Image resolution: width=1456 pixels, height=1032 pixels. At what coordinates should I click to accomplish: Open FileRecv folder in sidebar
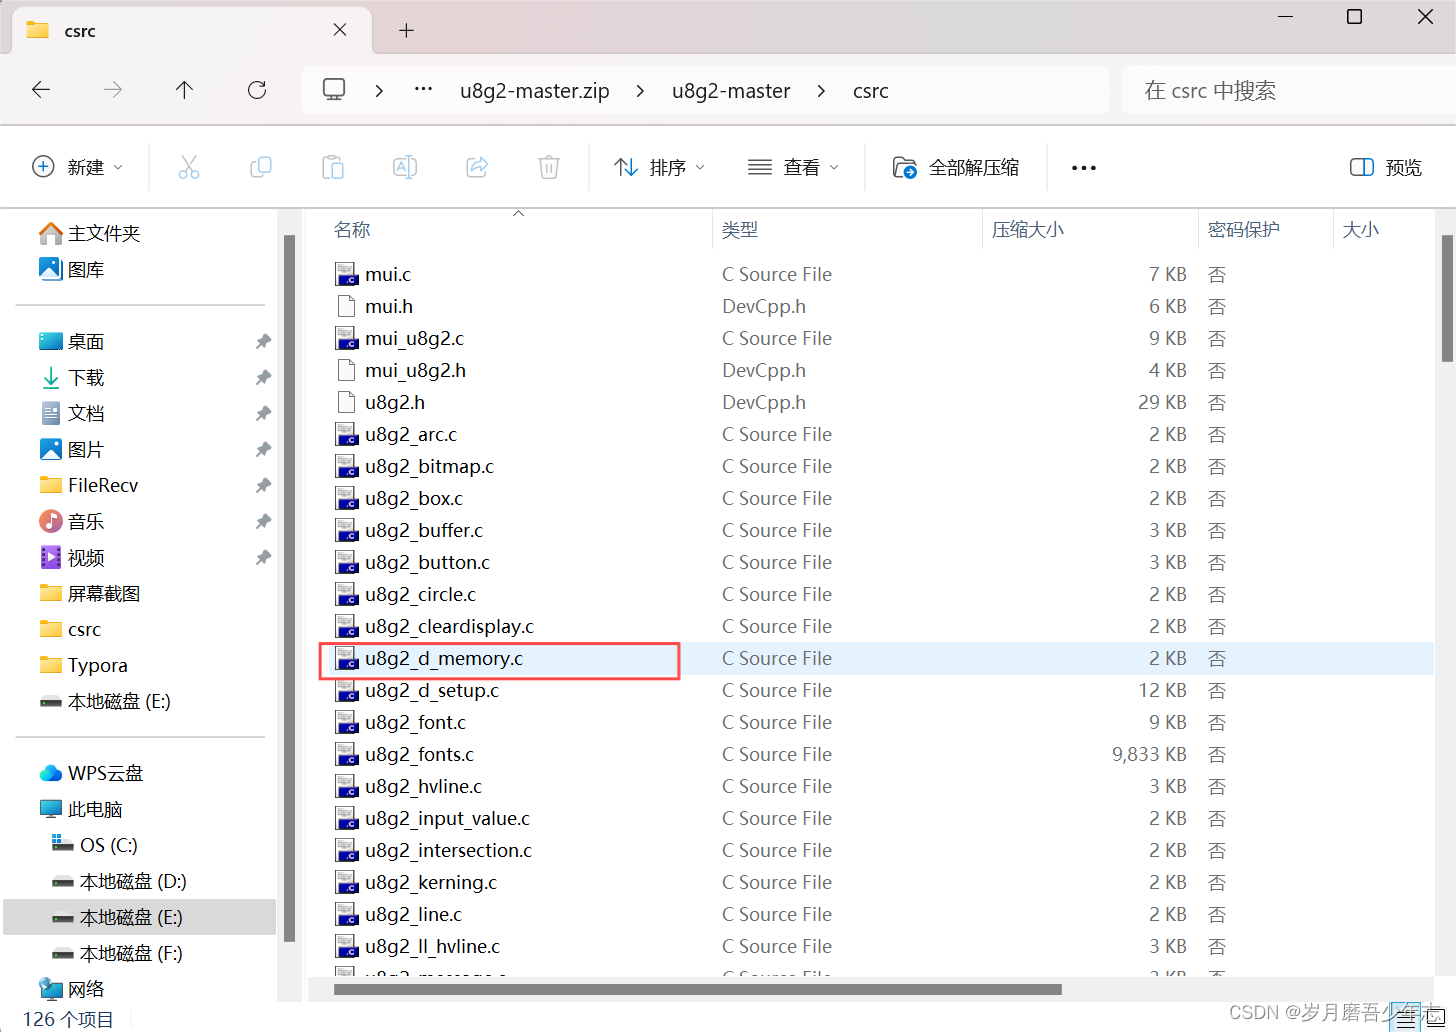(x=88, y=485)
